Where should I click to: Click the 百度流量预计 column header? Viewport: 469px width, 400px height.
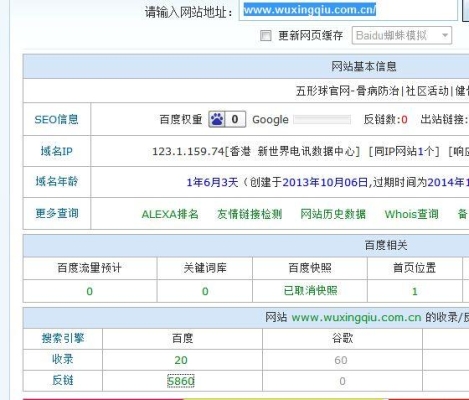[x=89, y=268]
